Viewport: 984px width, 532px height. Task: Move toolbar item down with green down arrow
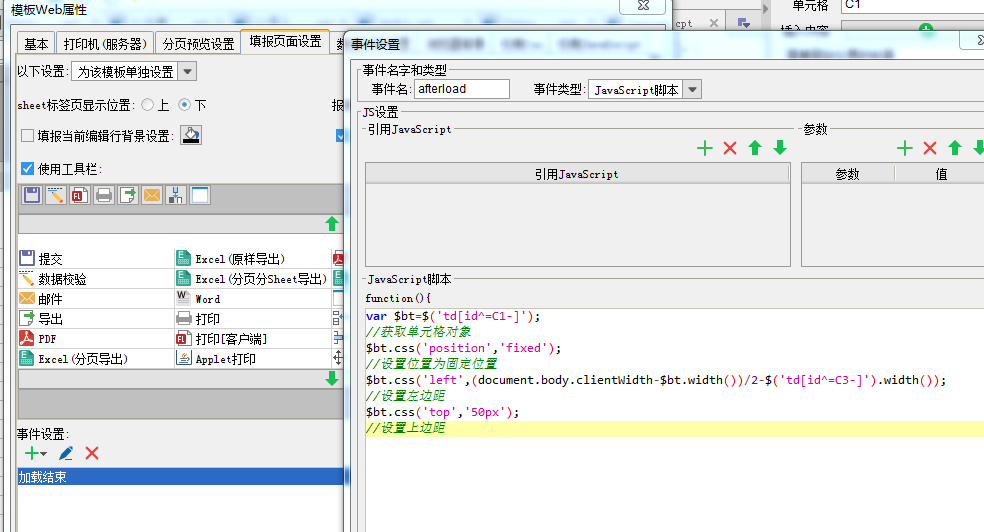(332, 378)
